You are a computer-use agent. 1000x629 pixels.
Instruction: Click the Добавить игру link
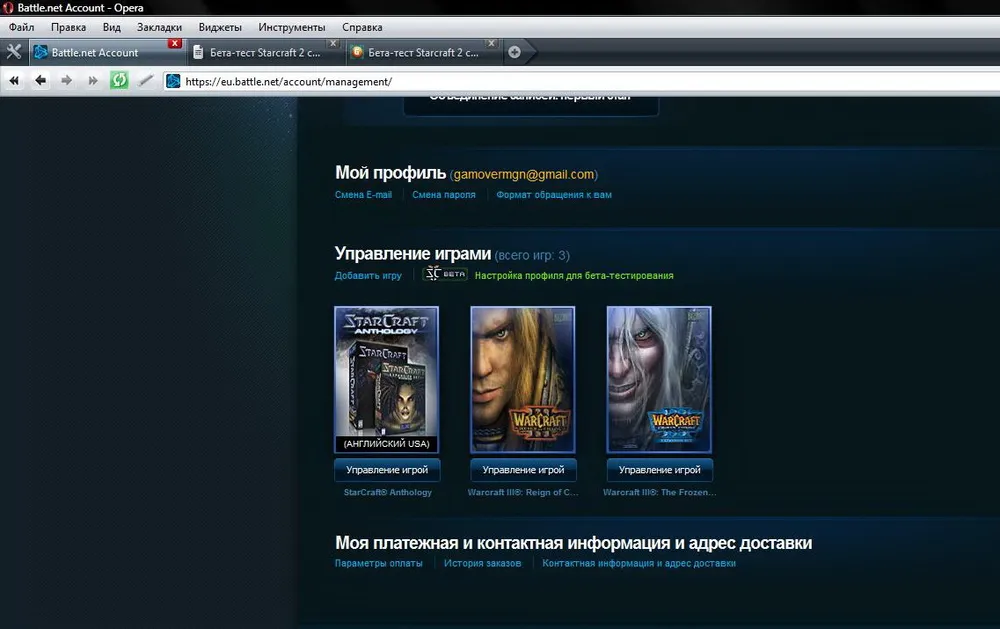tap(368, 276)
